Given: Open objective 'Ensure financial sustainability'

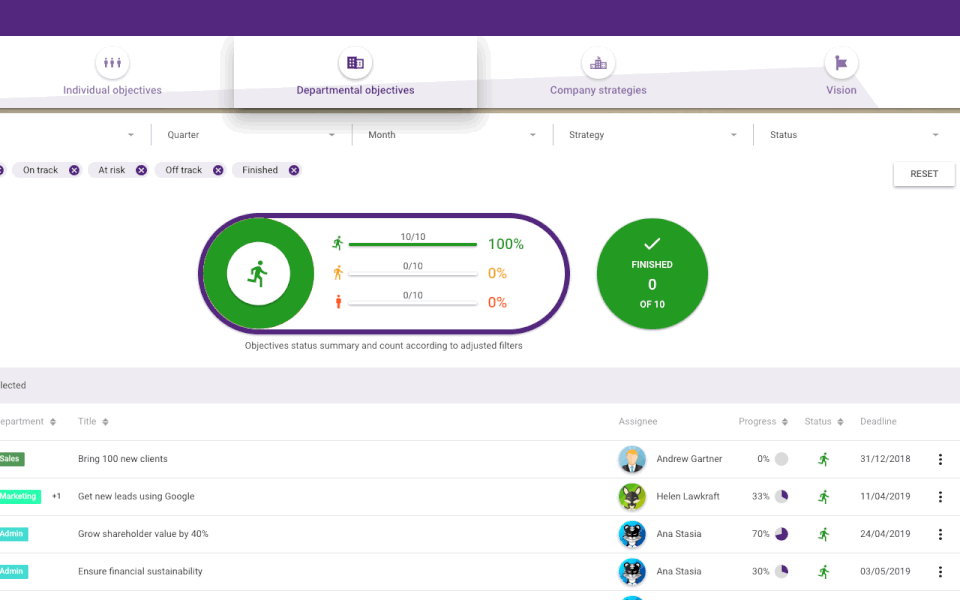Looking at the screenshot, I should pyautogui.click(x=140, y=571).
